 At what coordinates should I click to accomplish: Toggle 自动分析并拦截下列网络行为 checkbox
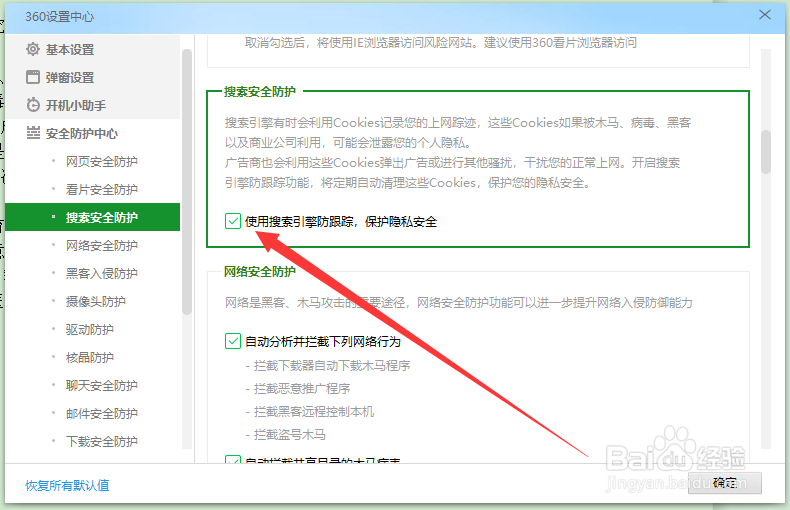(x=233, y=341)
